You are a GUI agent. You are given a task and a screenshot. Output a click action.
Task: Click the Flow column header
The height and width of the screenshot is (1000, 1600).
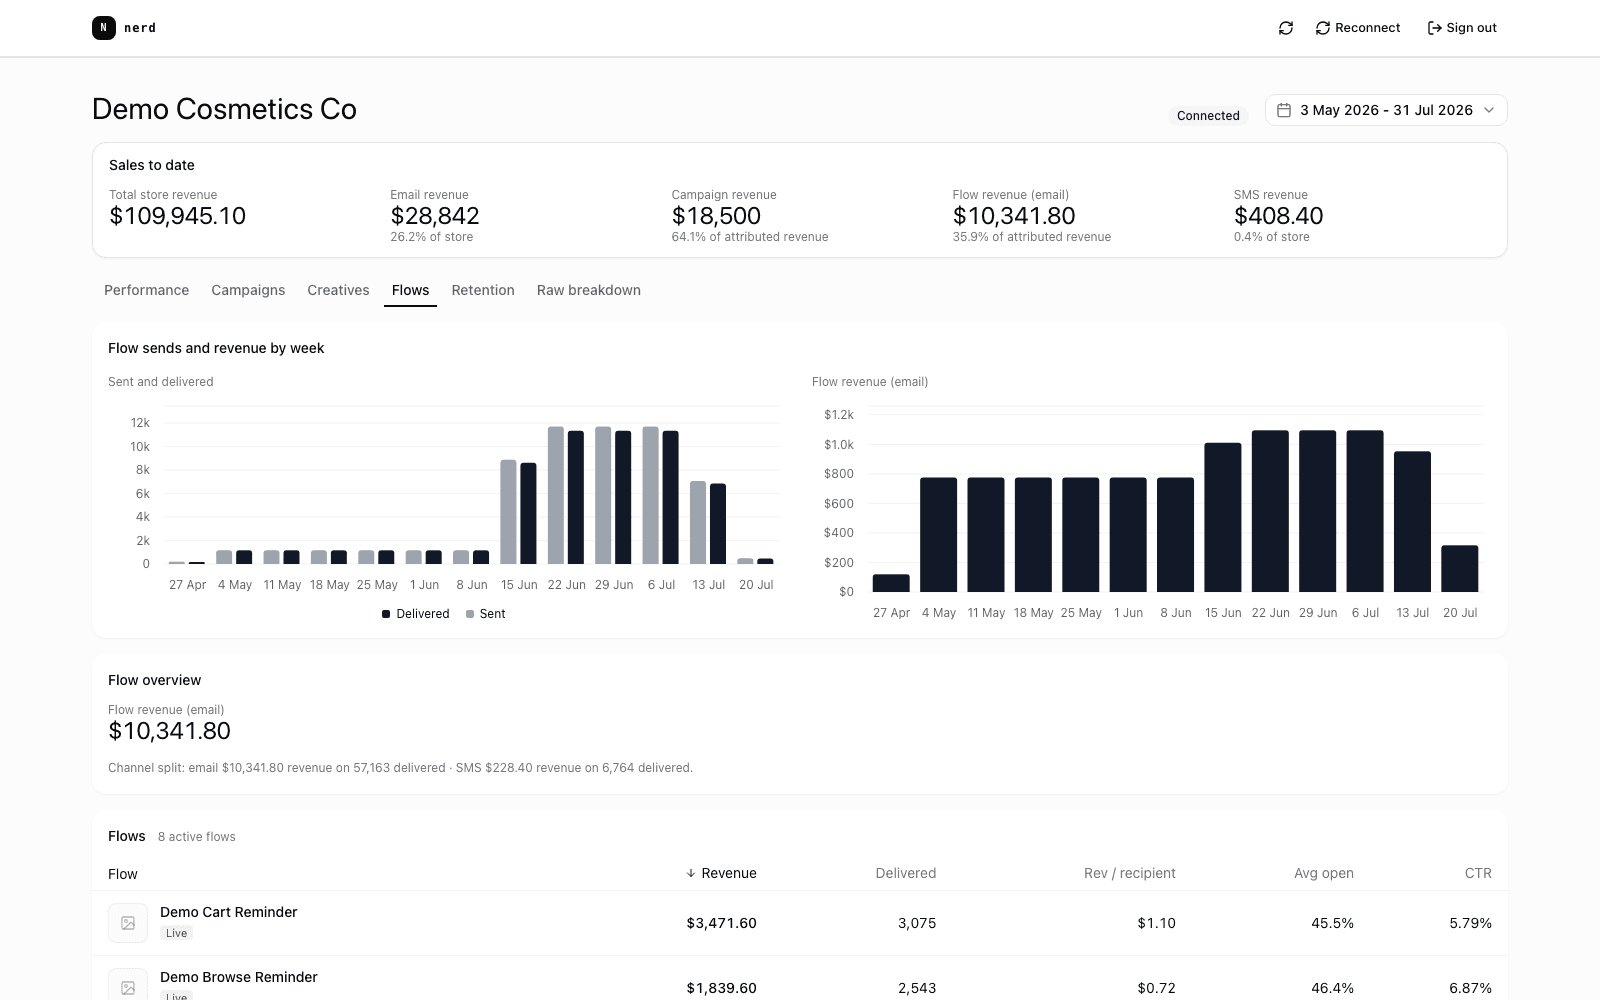[123, 874]
